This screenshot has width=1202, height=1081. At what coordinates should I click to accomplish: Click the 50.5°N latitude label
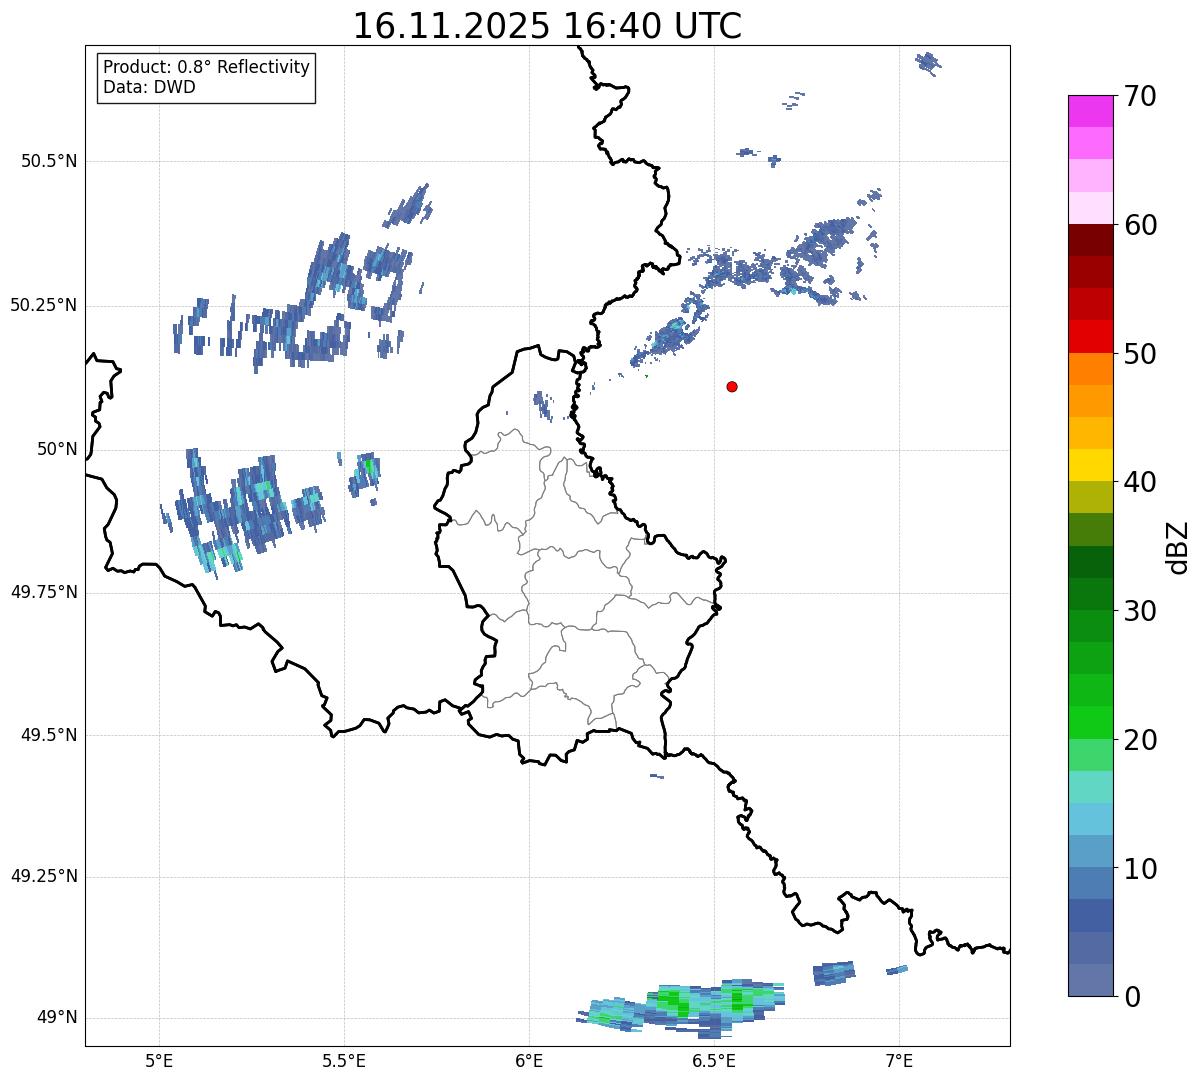click(49, 161)
